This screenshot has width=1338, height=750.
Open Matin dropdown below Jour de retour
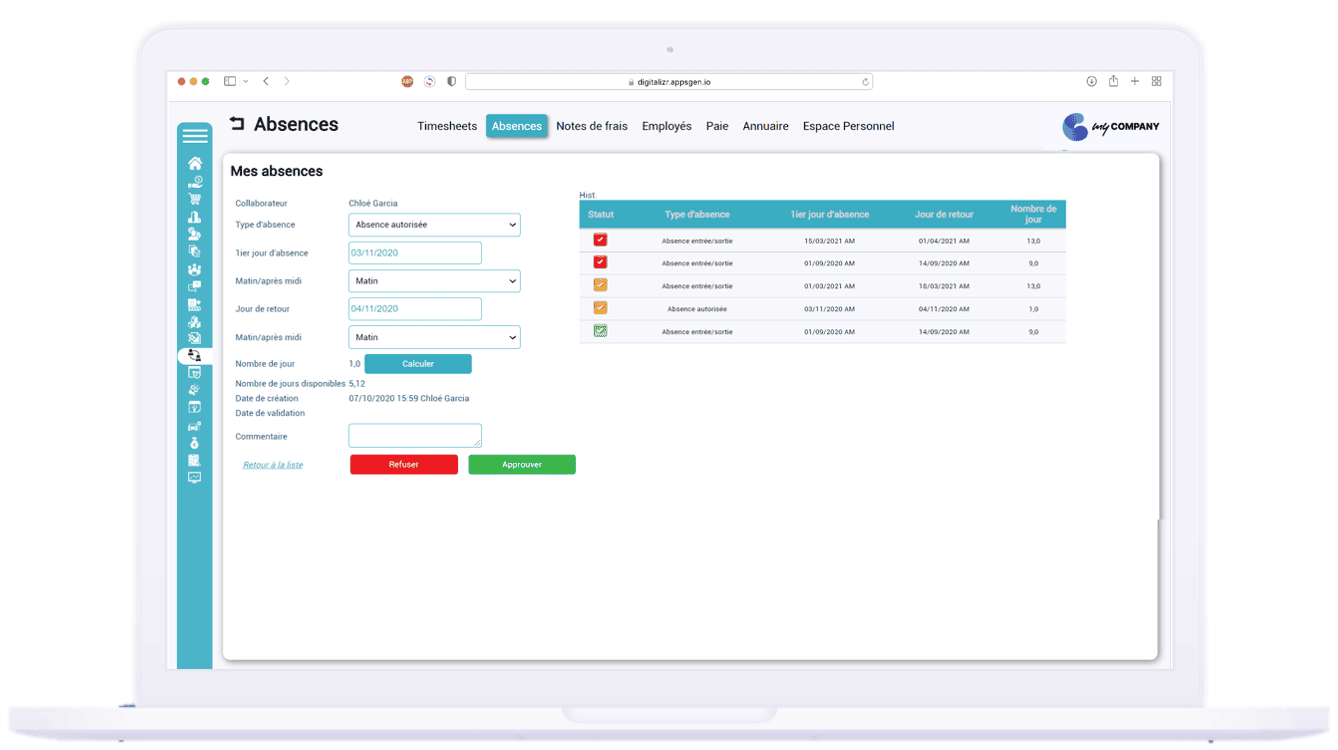pos(434,337)
